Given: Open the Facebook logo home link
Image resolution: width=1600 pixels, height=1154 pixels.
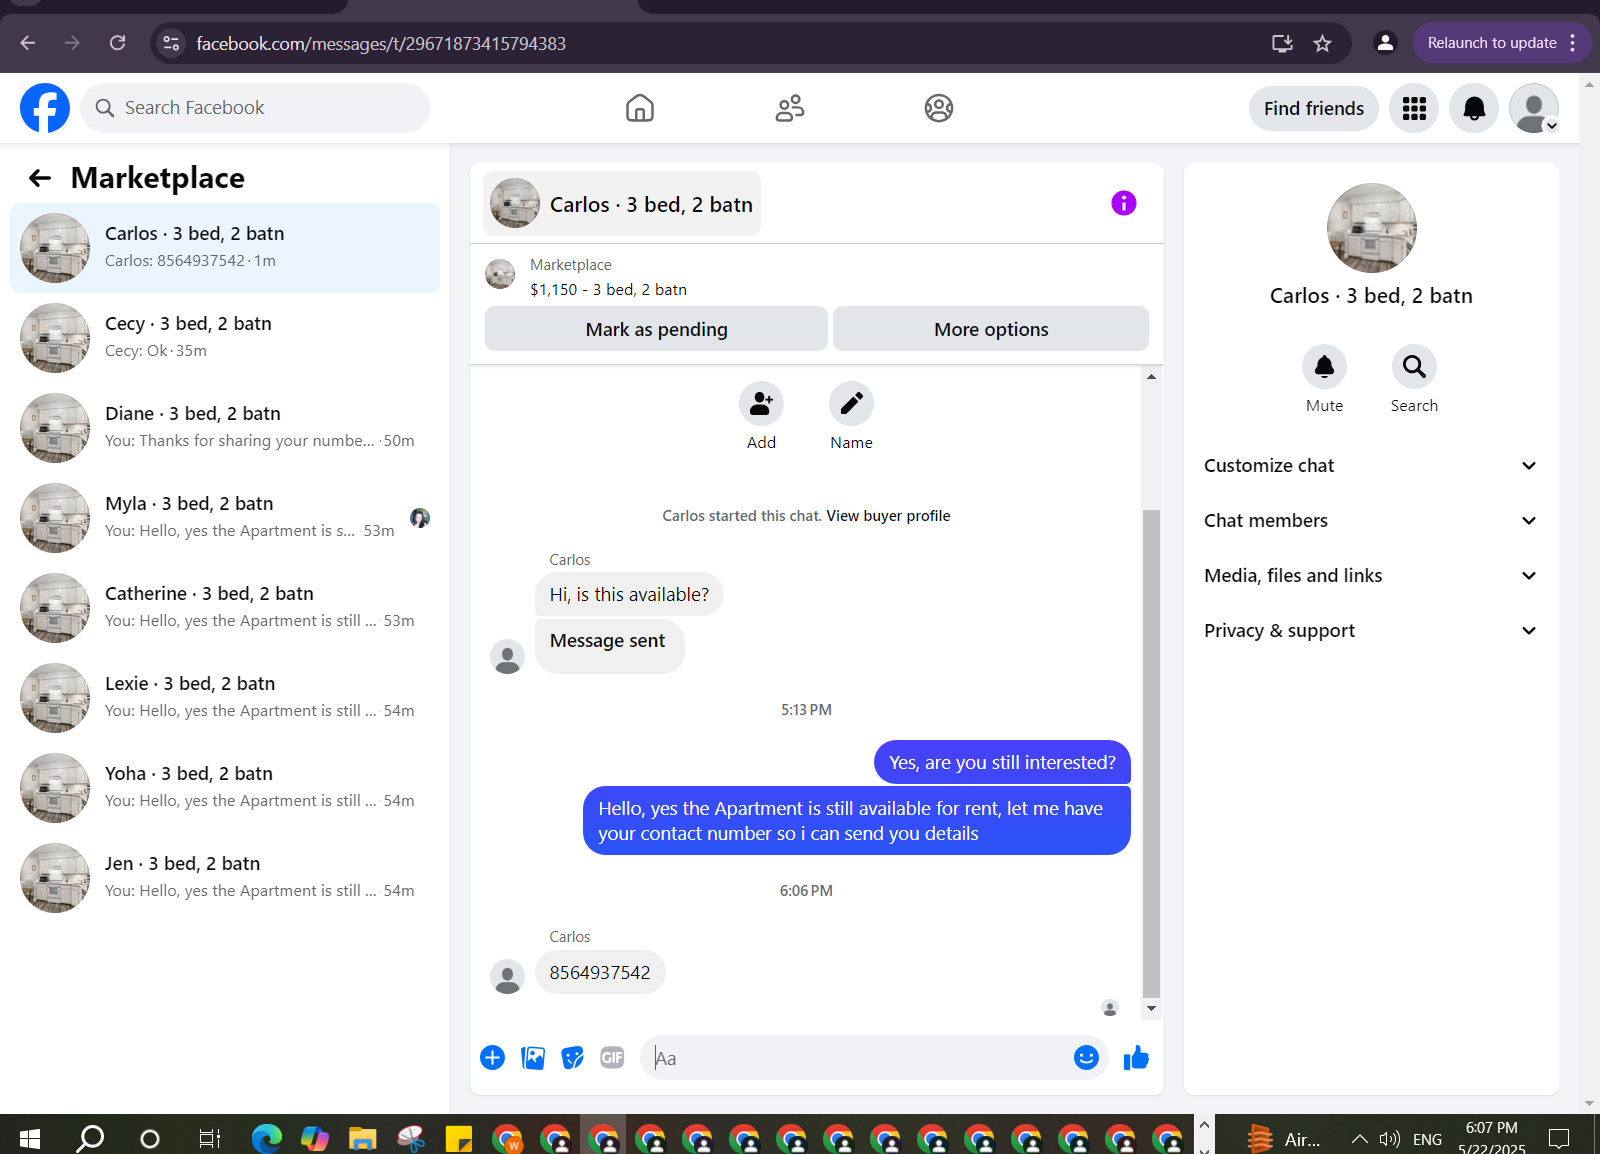Looking at the screenshot, I should (45, 108).
